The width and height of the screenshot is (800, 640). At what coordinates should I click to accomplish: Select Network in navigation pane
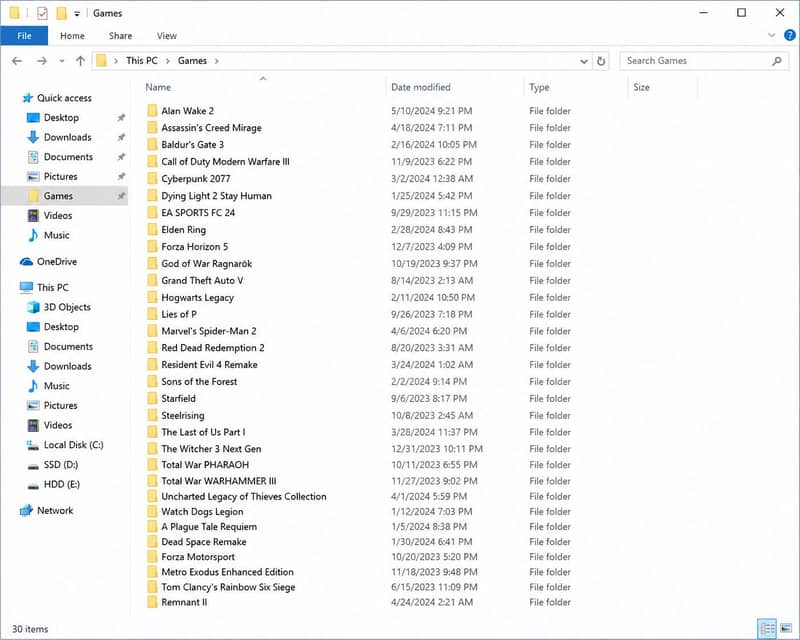55,510
